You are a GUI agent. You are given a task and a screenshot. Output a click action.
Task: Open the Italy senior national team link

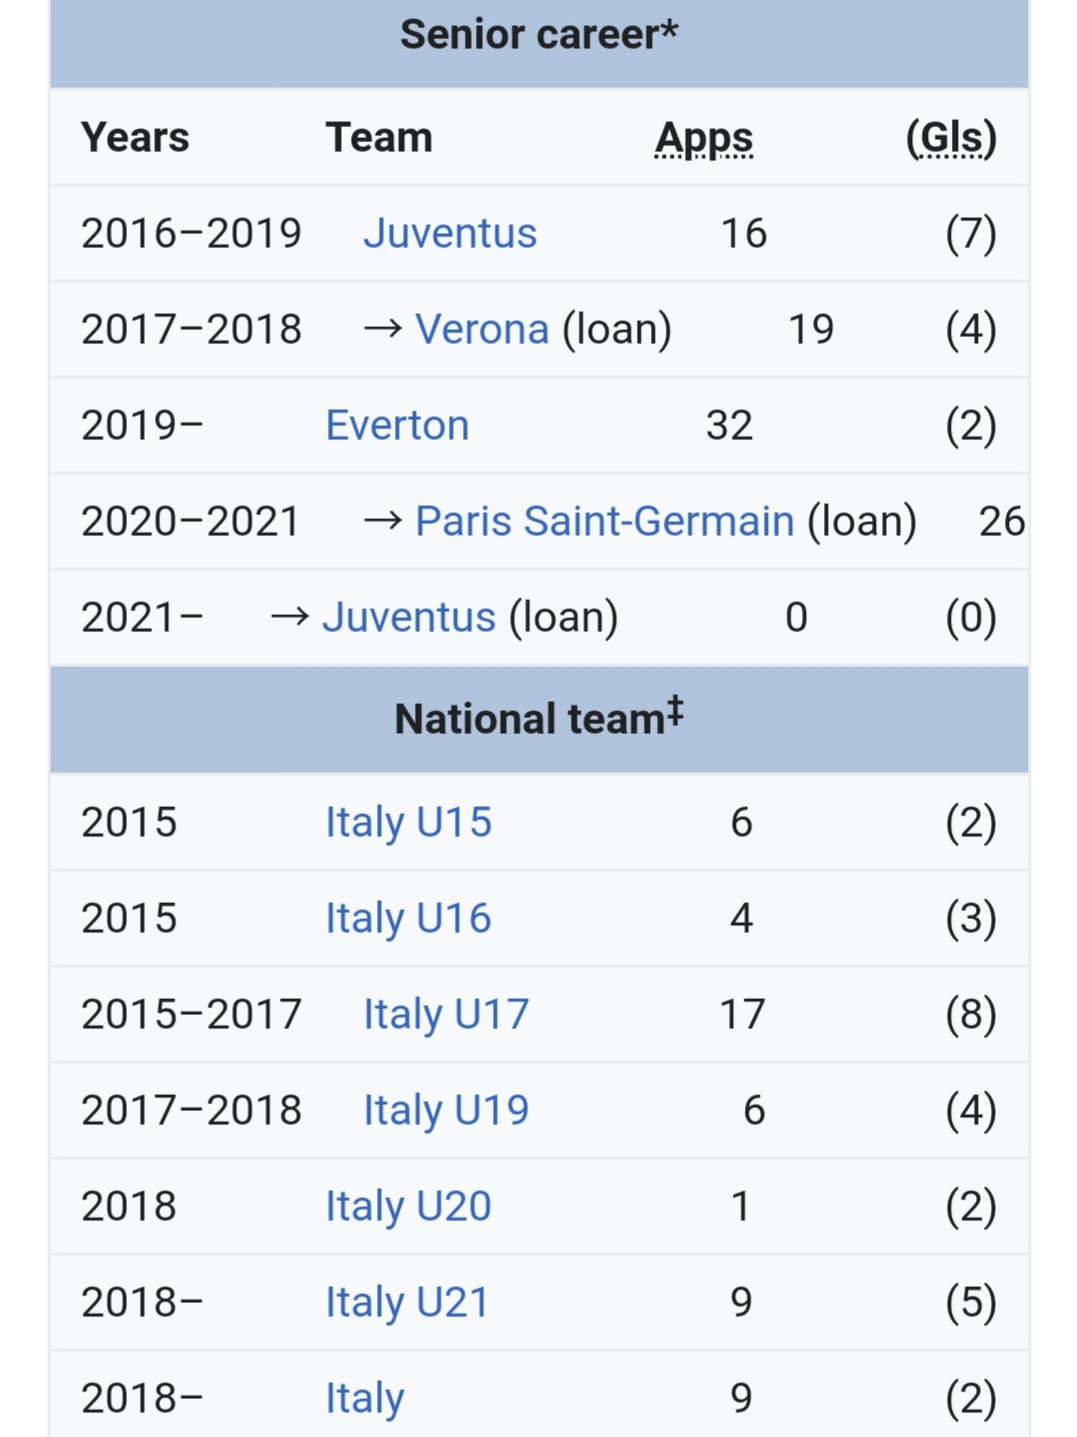365,1398
